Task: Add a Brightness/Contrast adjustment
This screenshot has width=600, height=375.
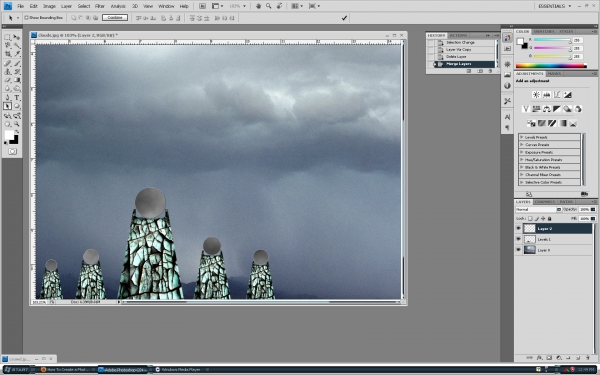Action: click(536, 95)
